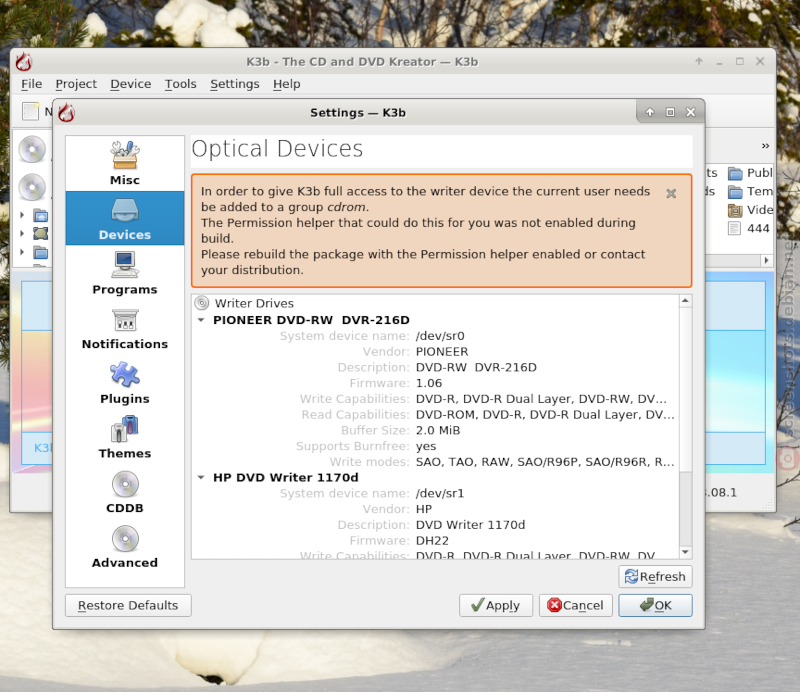The height and width of the screenshot is (692, 800).
Task: Cancel the Settings dialog
Action: 576,605
